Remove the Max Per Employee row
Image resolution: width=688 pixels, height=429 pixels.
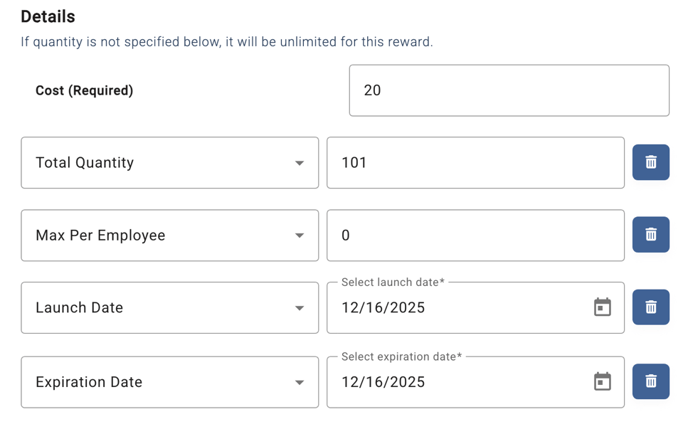tap(650, 235)
